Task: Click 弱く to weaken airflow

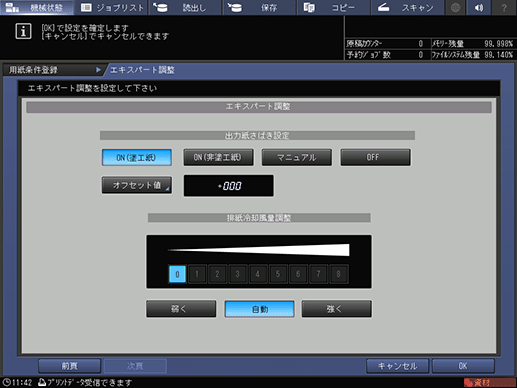Action: [x=181, y=309]
